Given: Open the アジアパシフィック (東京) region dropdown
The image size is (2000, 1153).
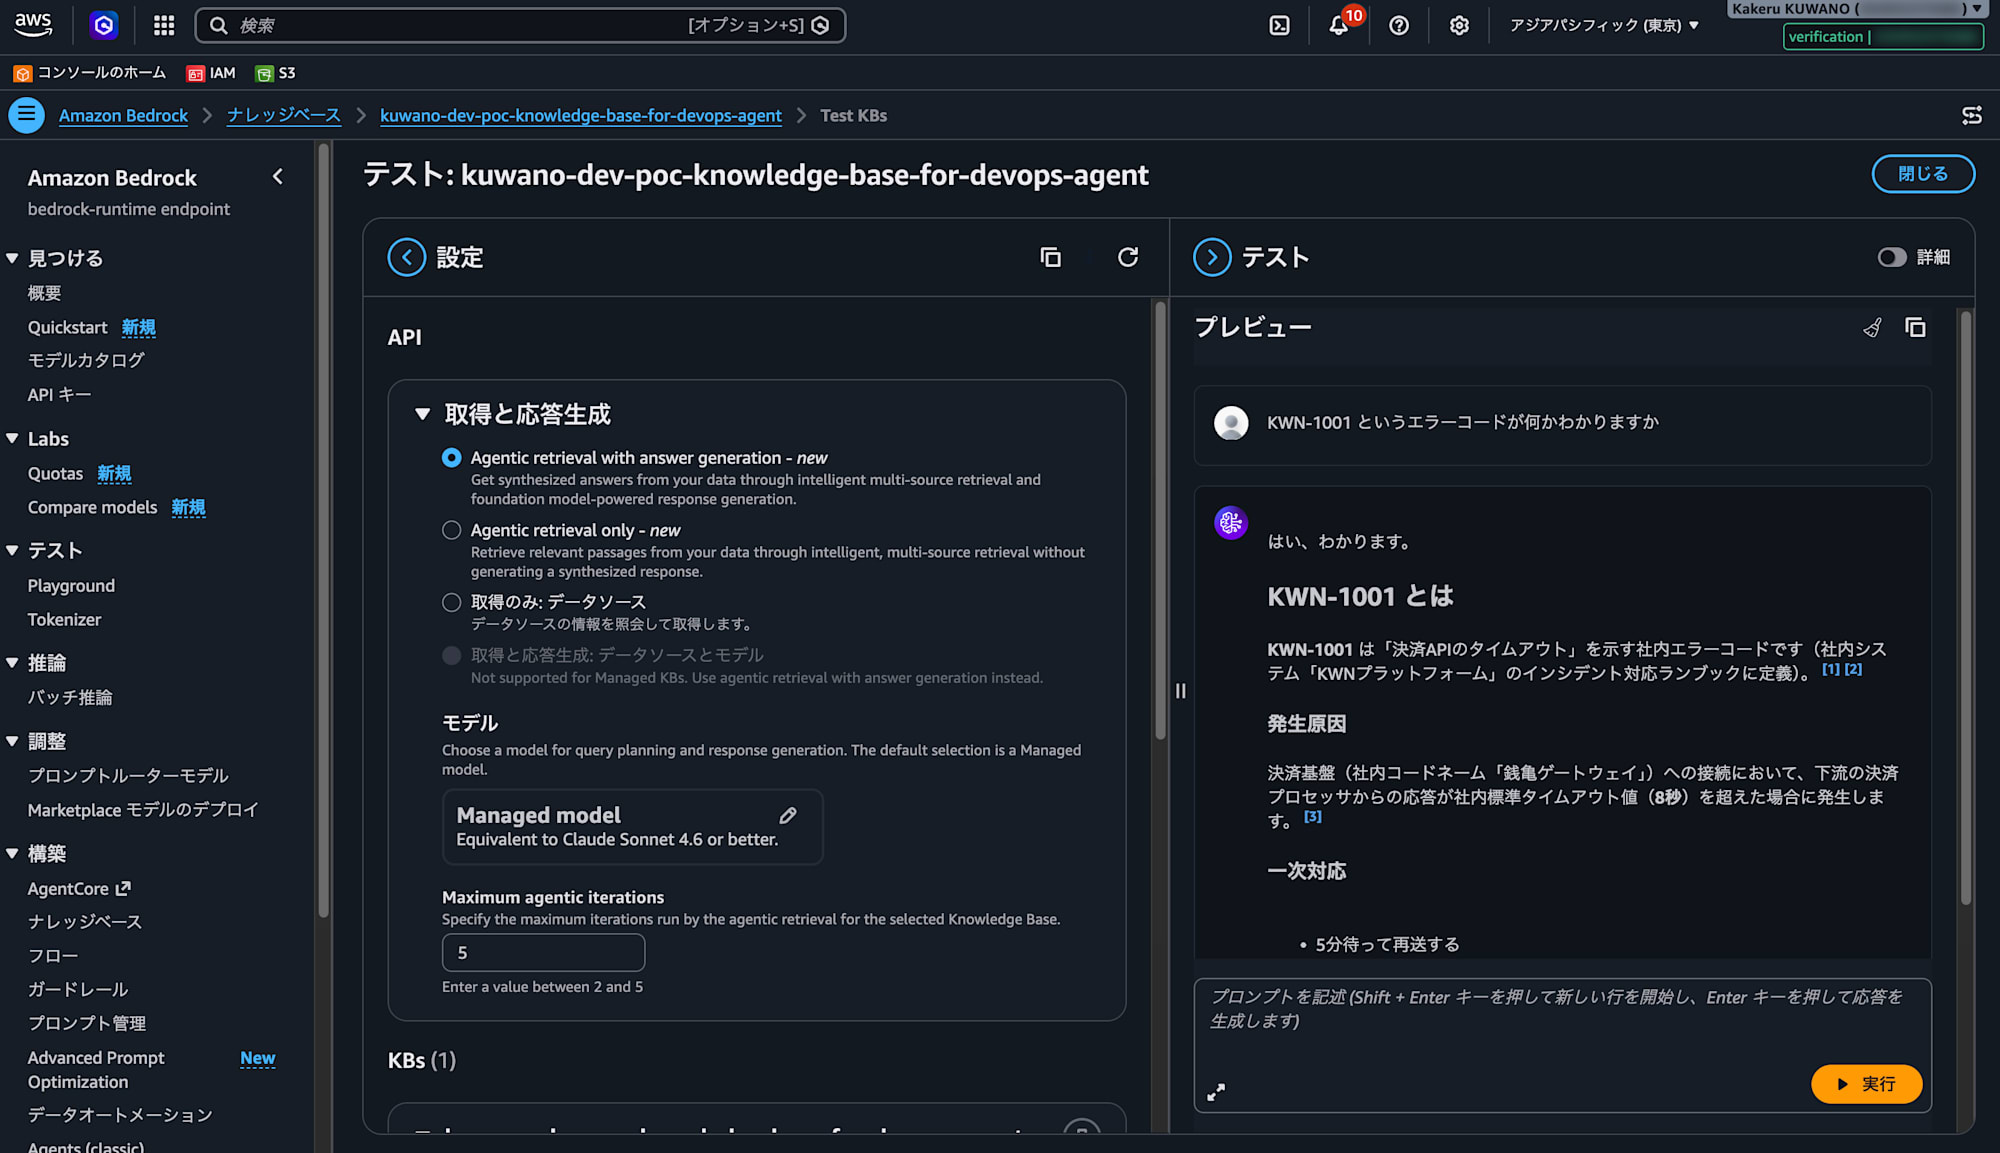Looking at the screenshot, I should tap(1604, 25).
